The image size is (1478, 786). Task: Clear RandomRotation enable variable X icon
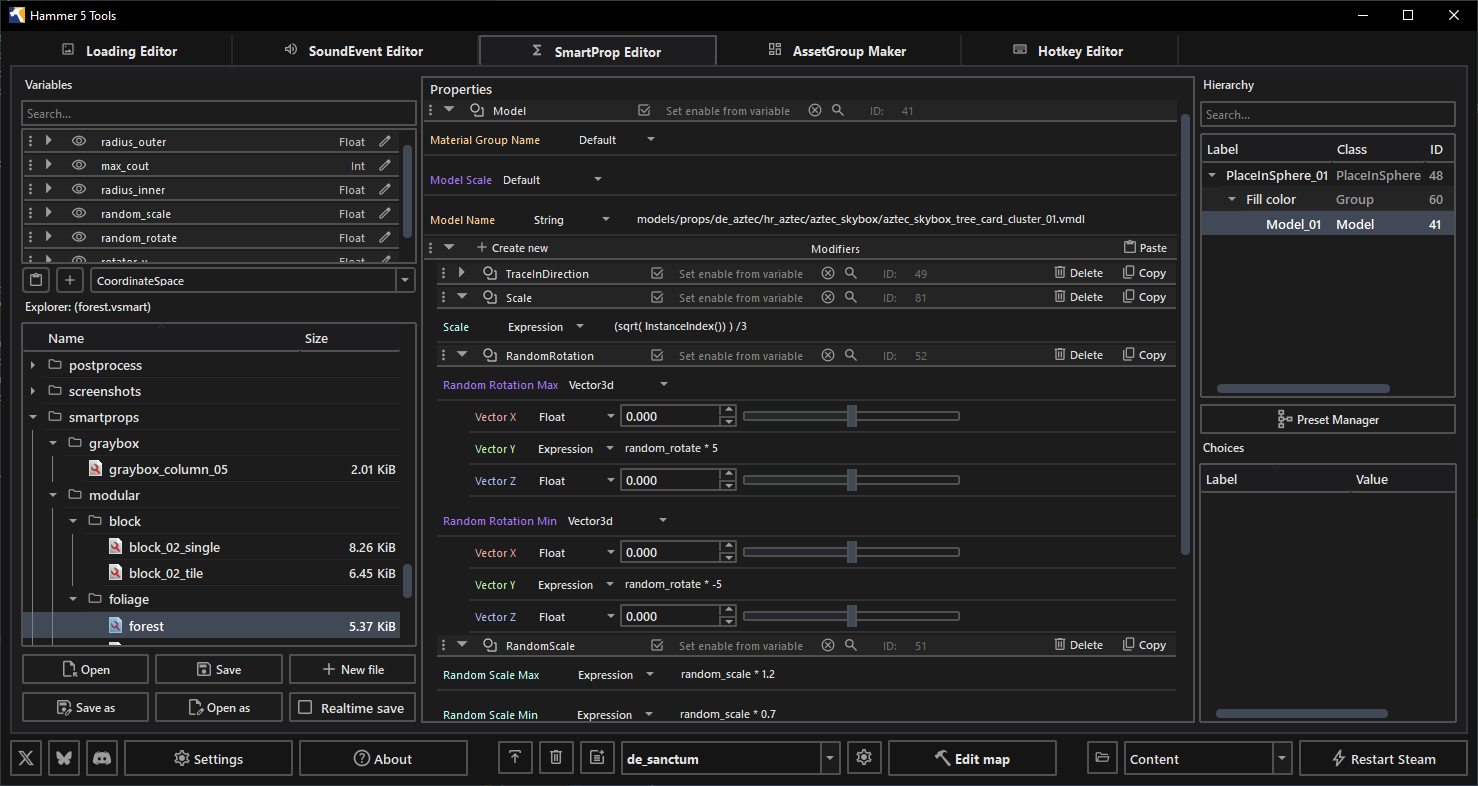(828, 355)
